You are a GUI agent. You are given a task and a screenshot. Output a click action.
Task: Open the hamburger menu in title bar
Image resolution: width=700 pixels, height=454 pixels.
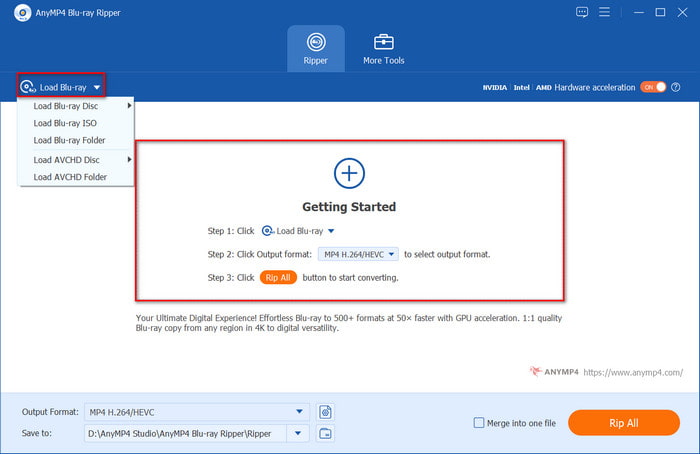(x=604, y=12)
